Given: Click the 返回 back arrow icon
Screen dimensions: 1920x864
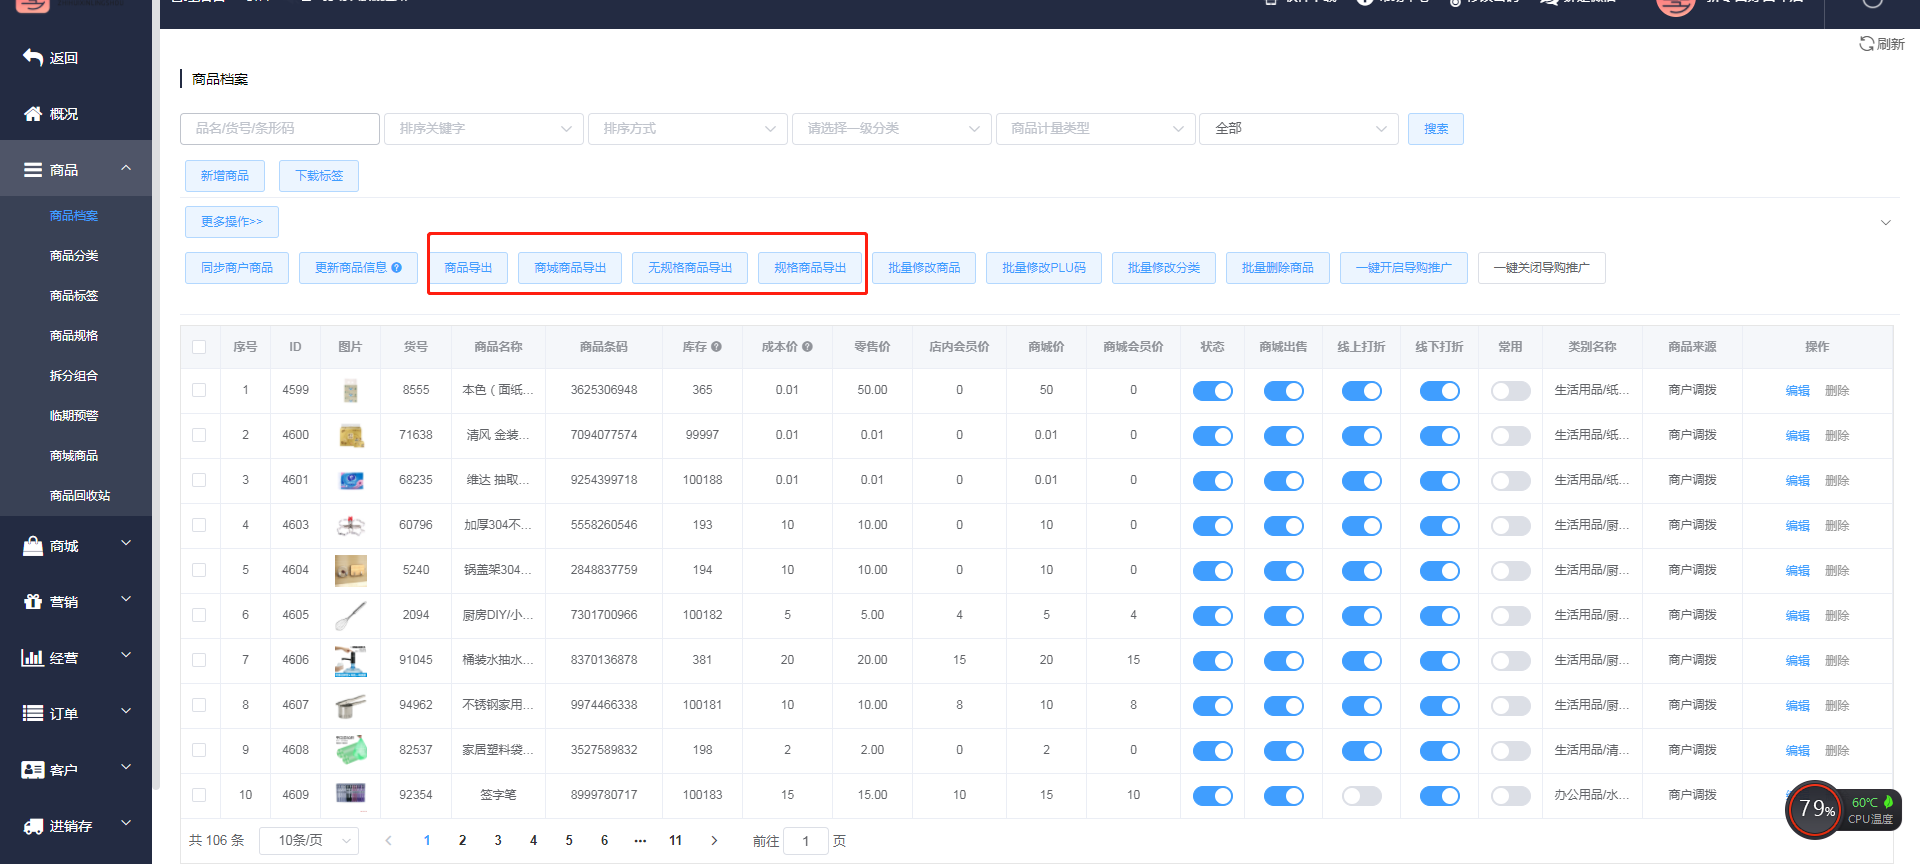Looking at the screenshot, I should [33, 58].
